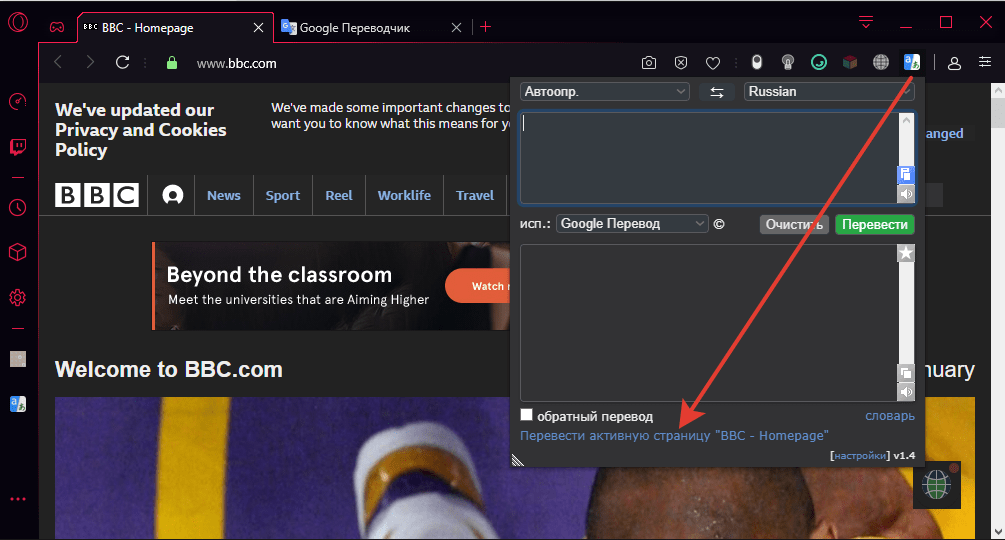Click the star favorite icon in output box

tap(906, 254)
